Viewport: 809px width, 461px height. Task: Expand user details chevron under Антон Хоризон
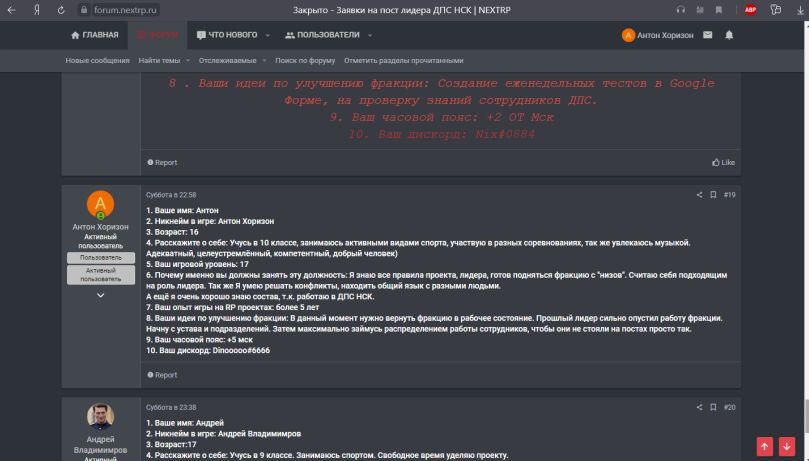(x=101, y=295)
